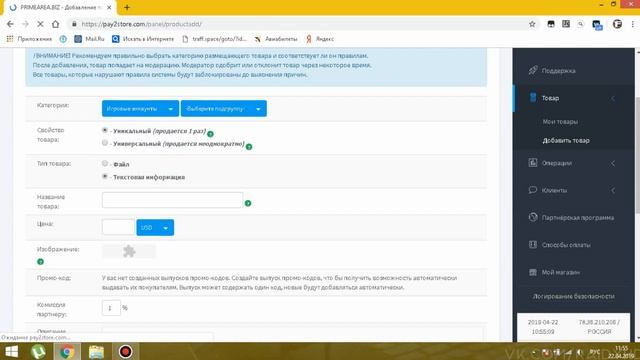Open the Яндекс bookmark
This screenshot has height=360, width=640.
pos(320,39)
